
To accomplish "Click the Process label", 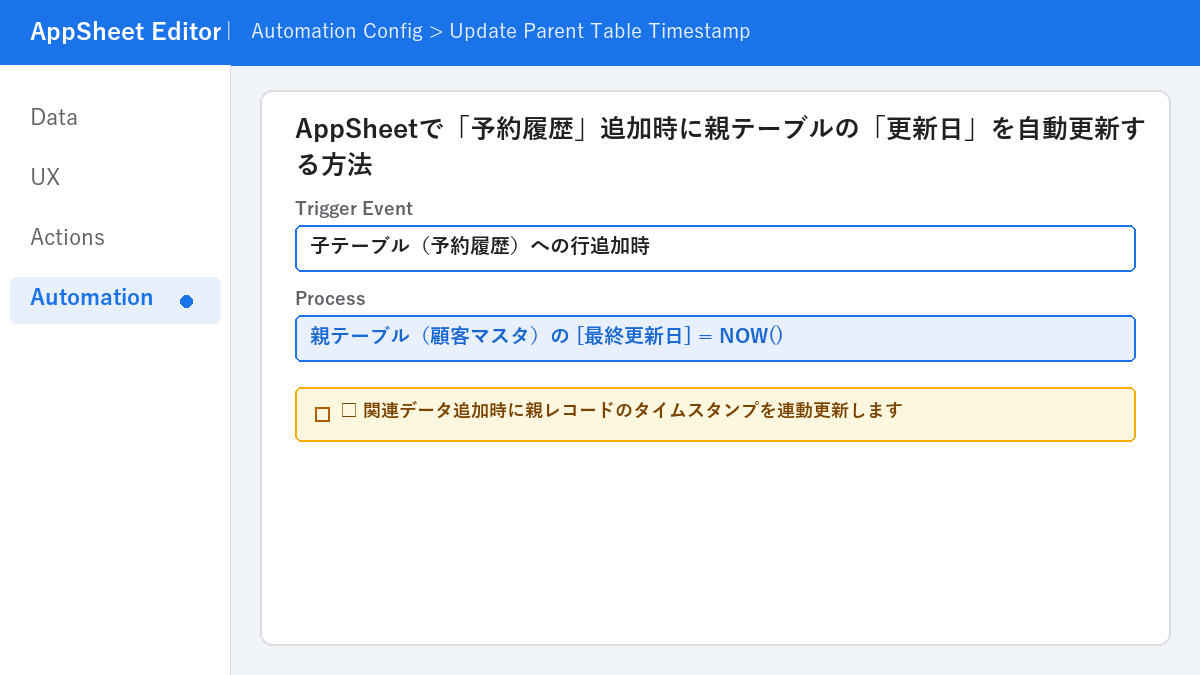I will point(330,298).
